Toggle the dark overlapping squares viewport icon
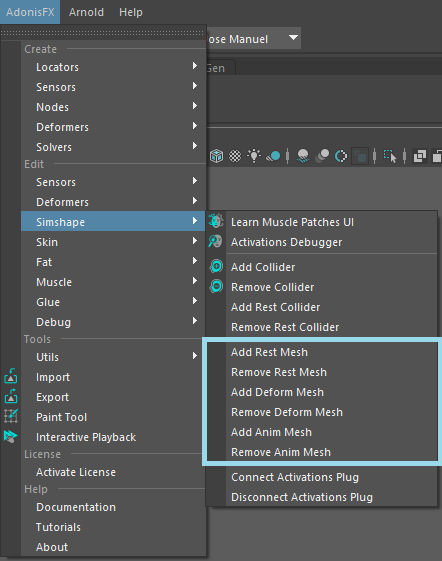The height and width of the screenshot is (561, 442). 360,156
